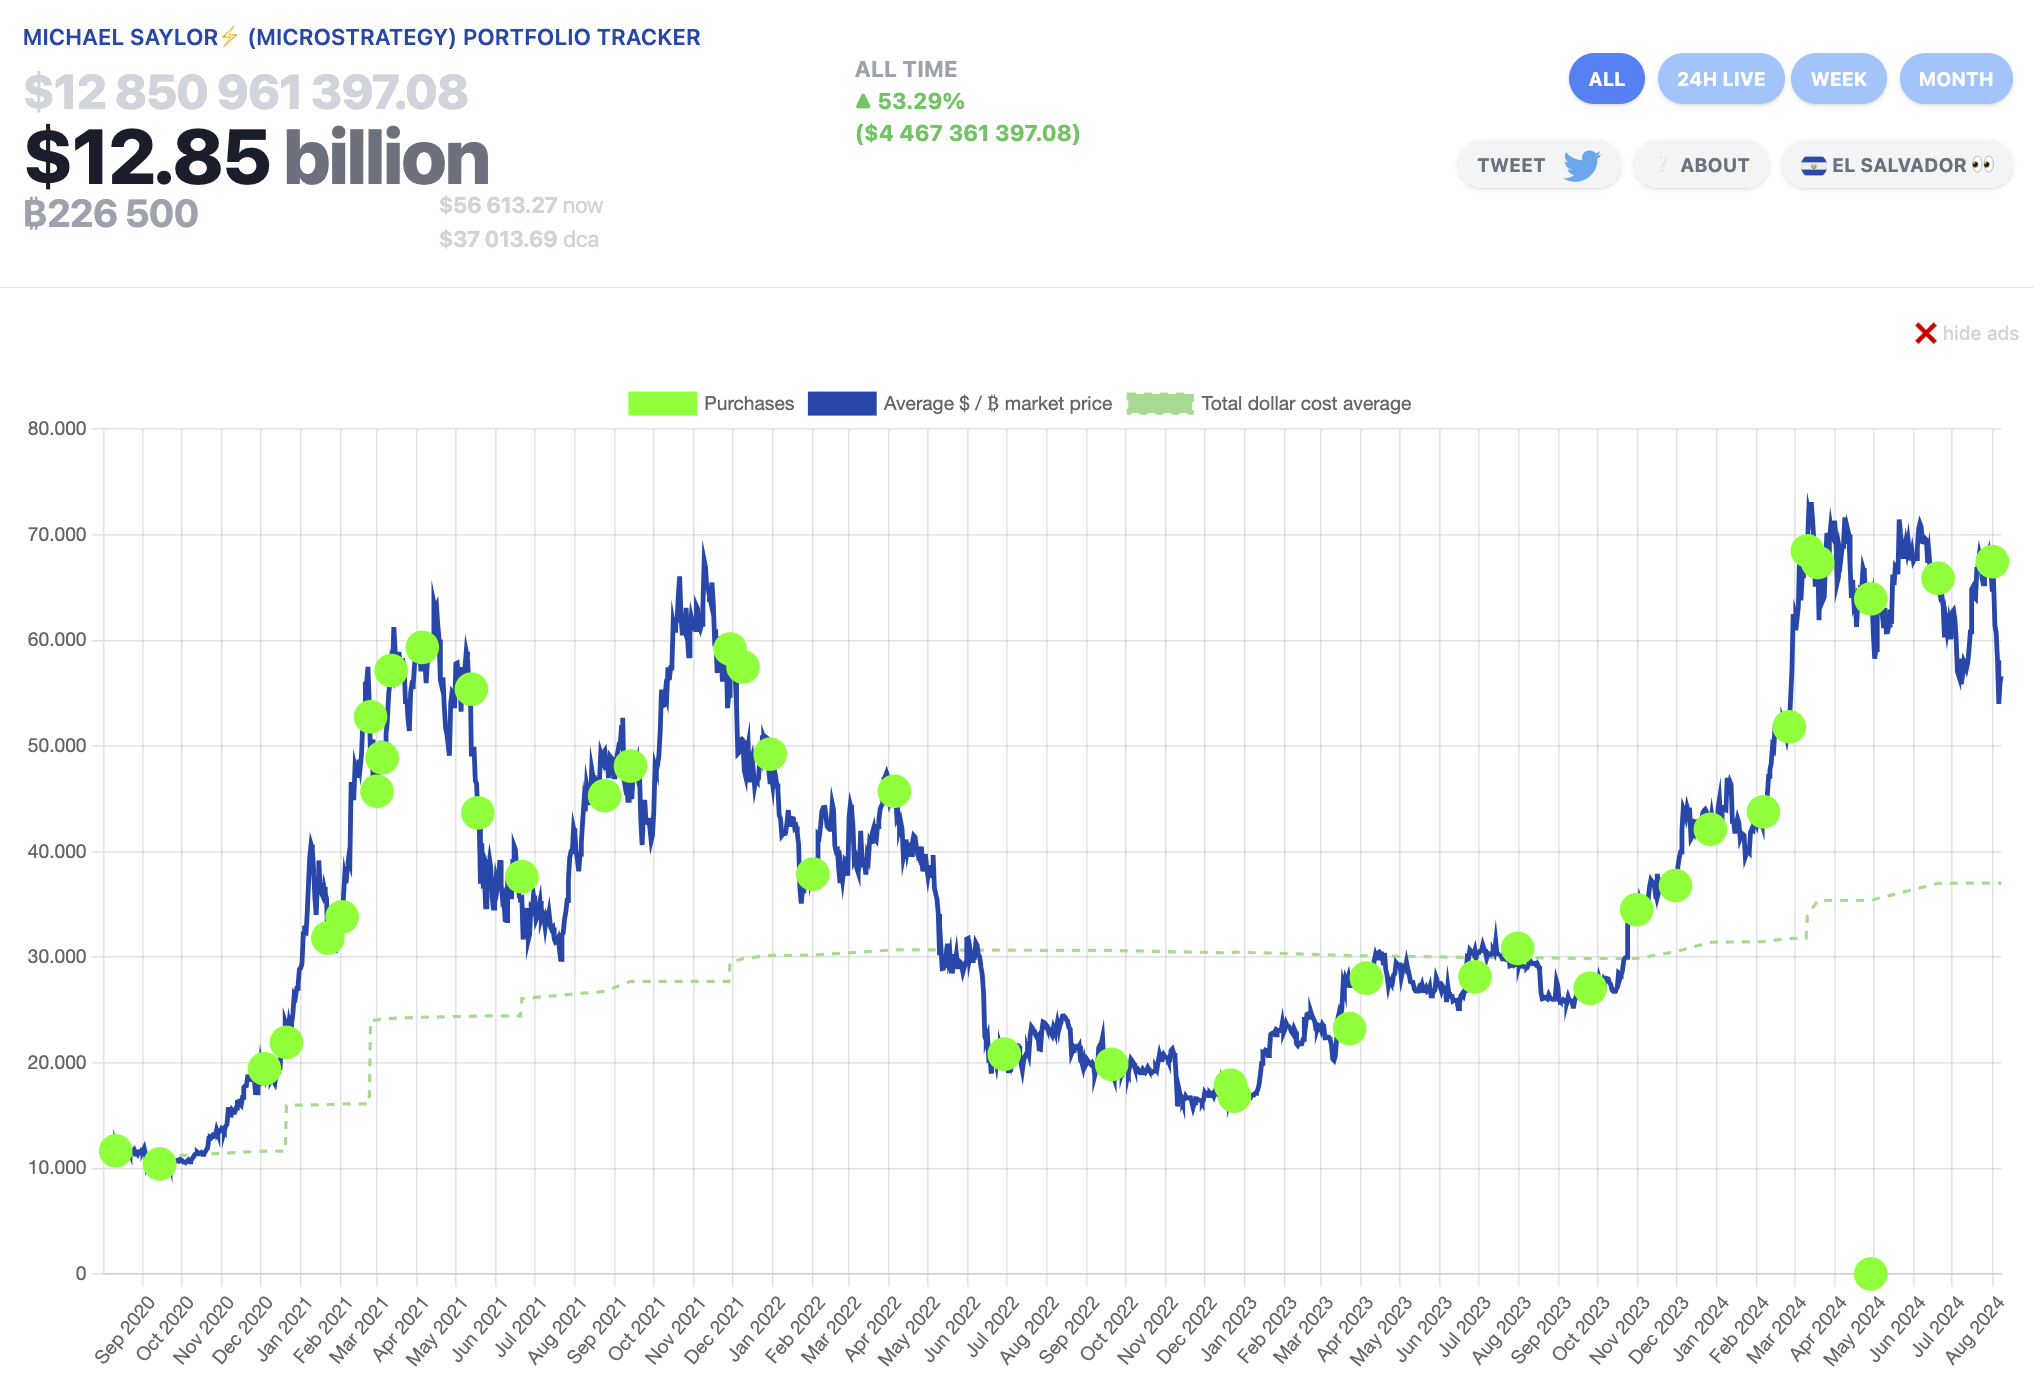Select the ALL time range tab
Screen dimensions: 2034x1392
[1606, 79]
